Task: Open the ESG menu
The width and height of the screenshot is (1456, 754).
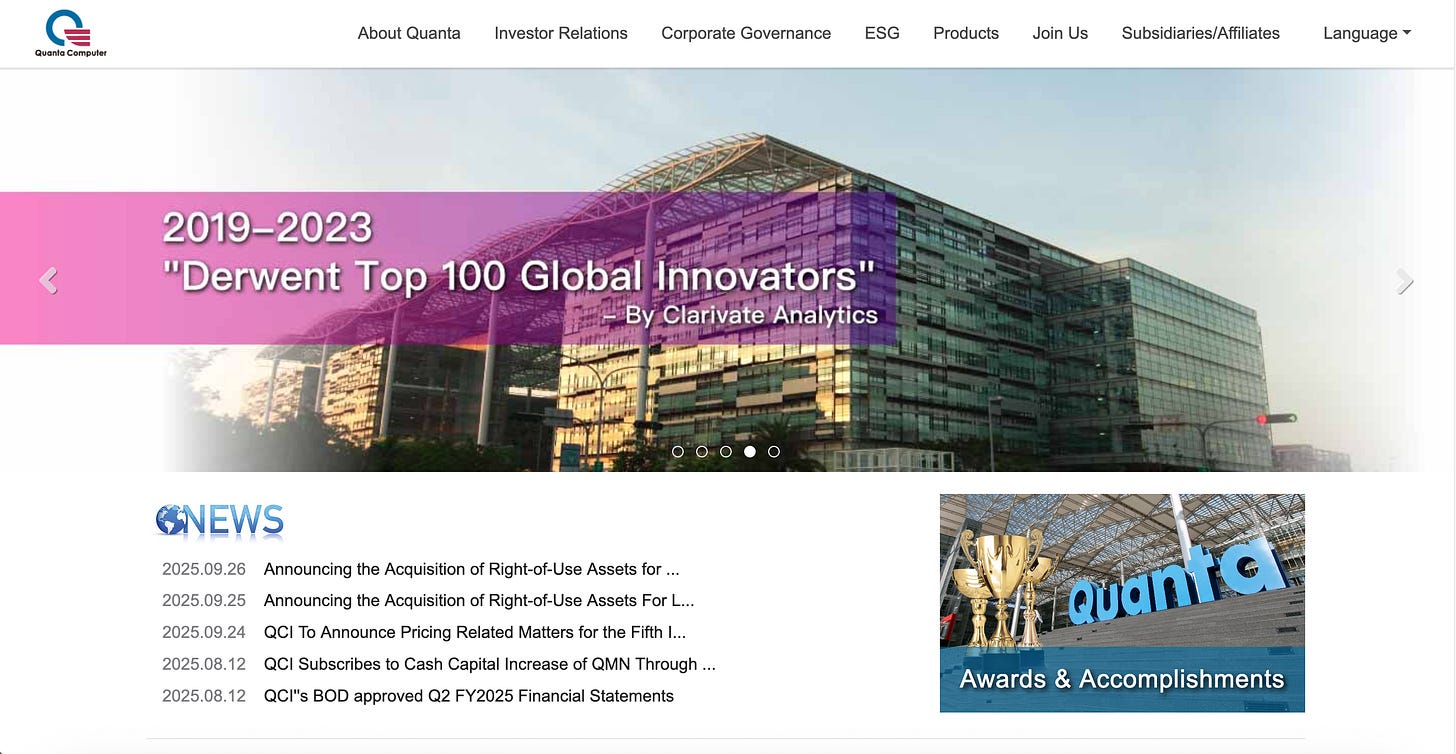Action: pos(882,33)
